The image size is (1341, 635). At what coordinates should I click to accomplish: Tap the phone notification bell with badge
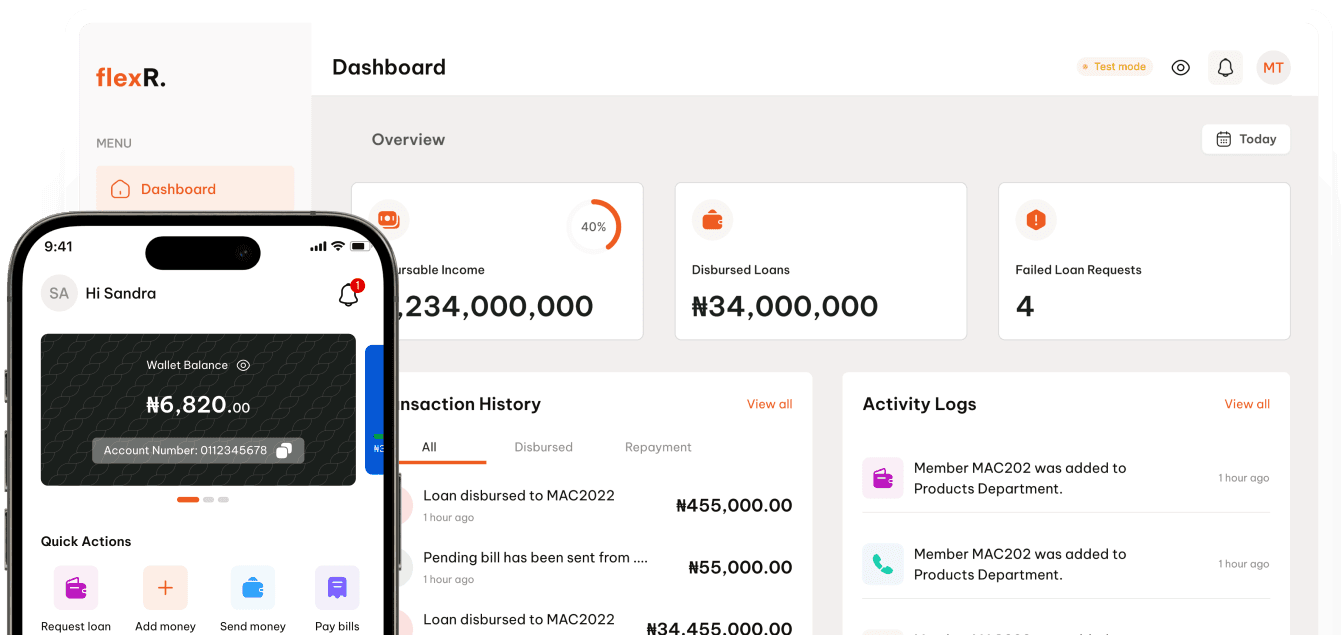(x=348, y=294)
